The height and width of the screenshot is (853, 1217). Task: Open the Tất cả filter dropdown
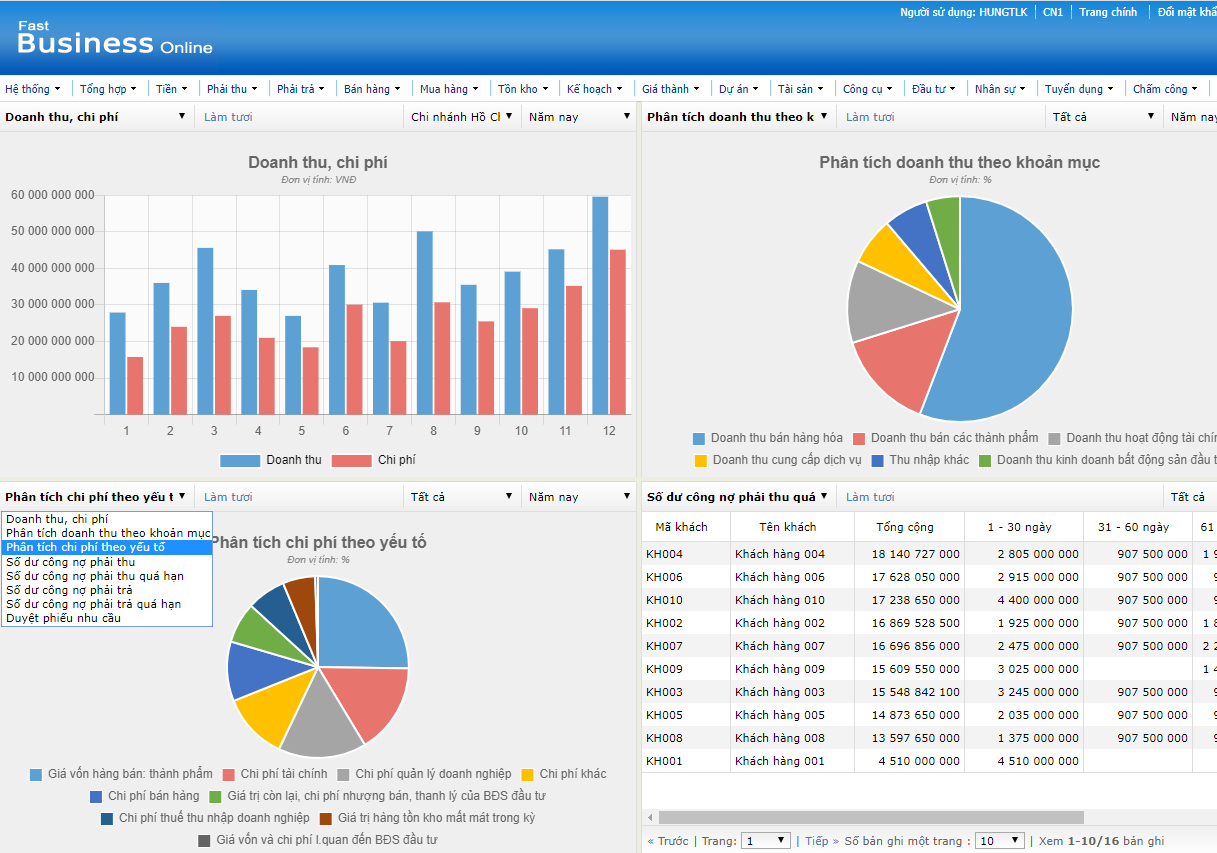pyautogui.click(x=1104, y=116)
